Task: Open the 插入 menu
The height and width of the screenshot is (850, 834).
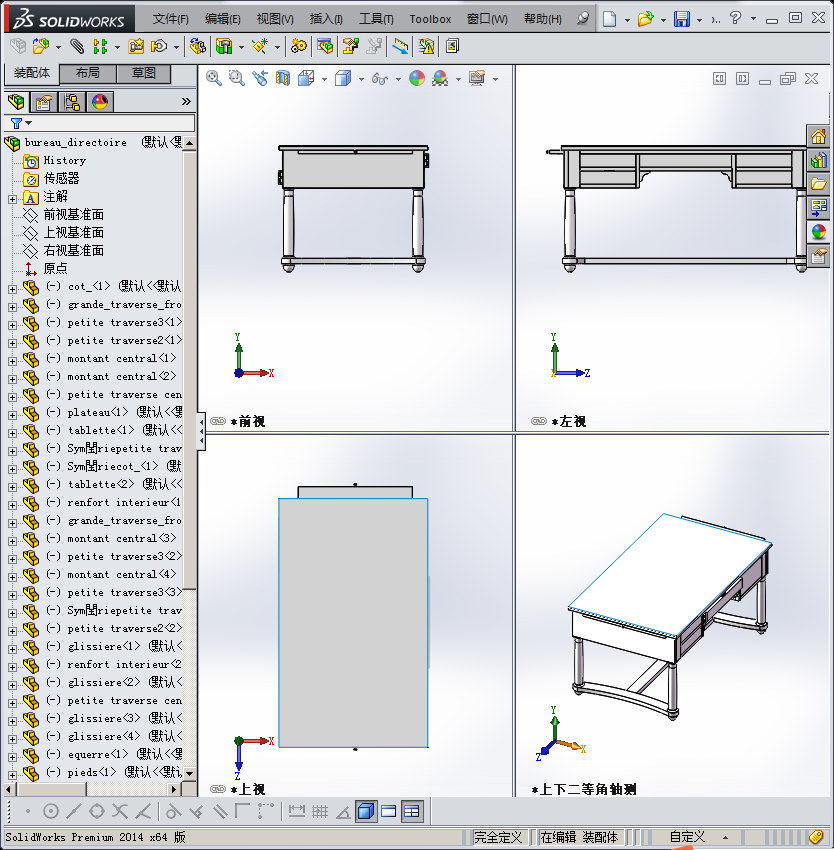Action: (x=325, y=17)
